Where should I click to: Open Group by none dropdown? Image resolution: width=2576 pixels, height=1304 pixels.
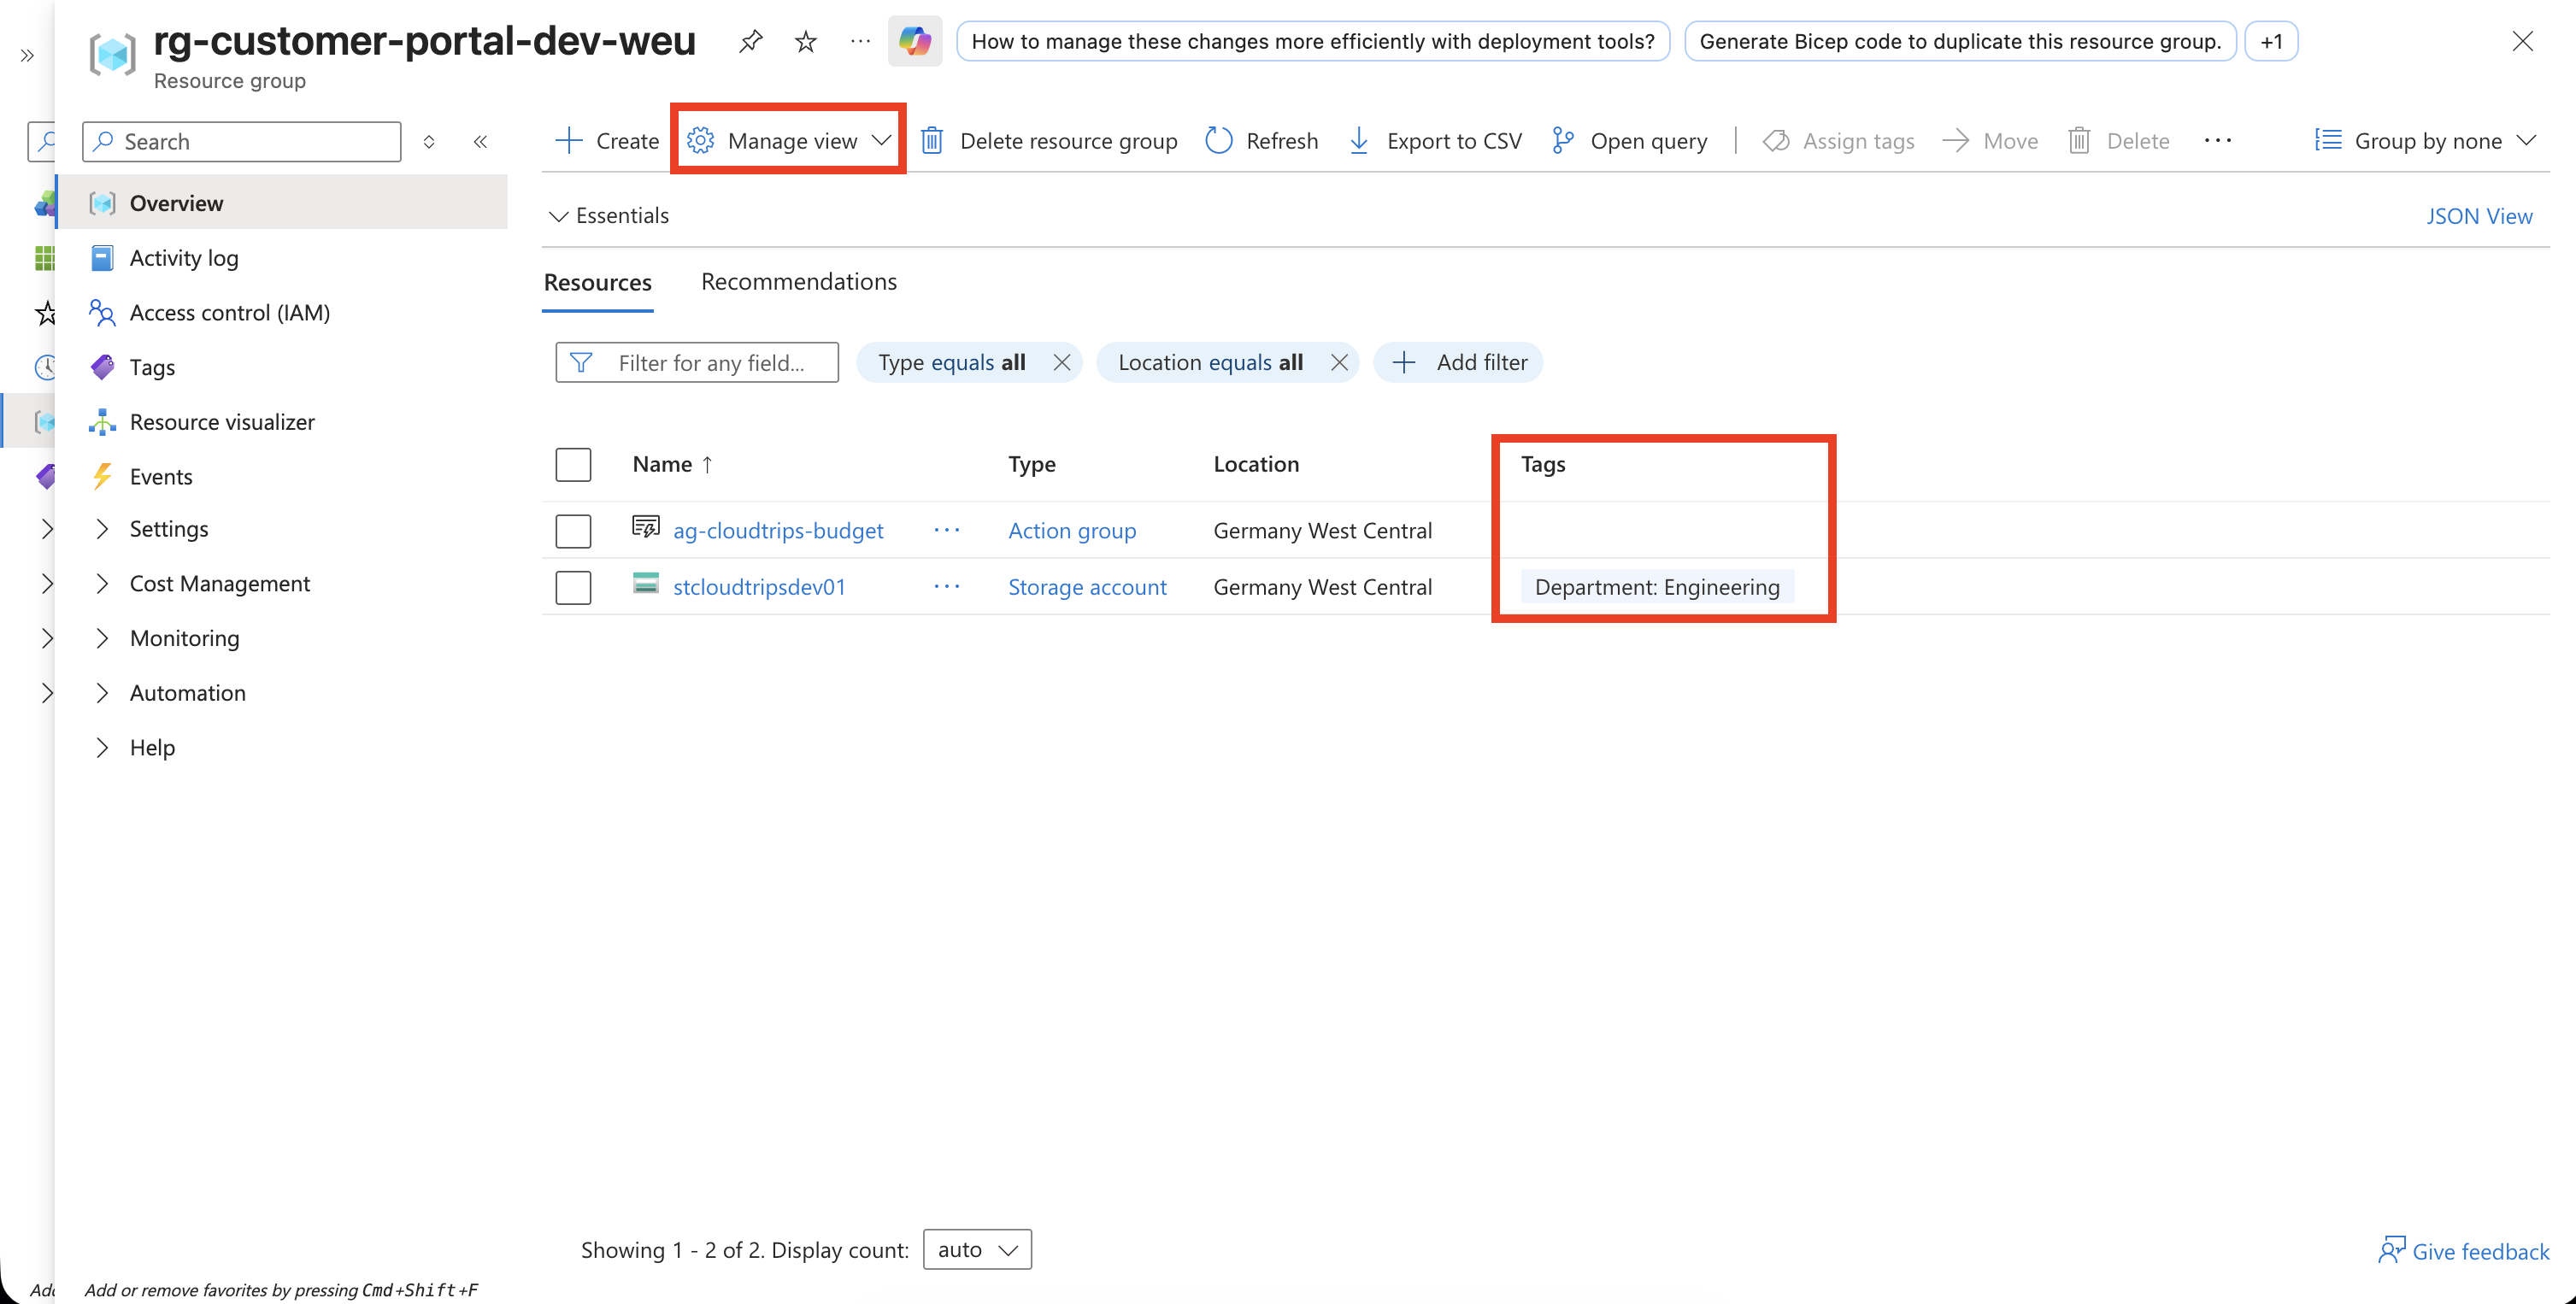coord(2425,141)
